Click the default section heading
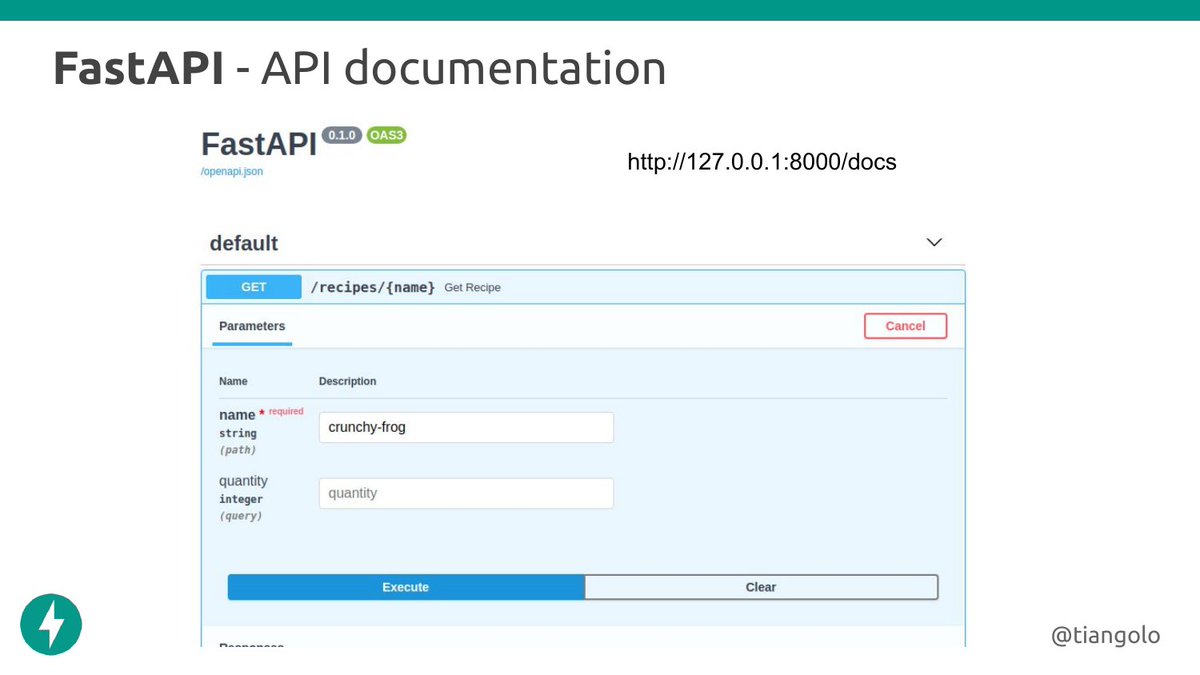 coord(244,243)
